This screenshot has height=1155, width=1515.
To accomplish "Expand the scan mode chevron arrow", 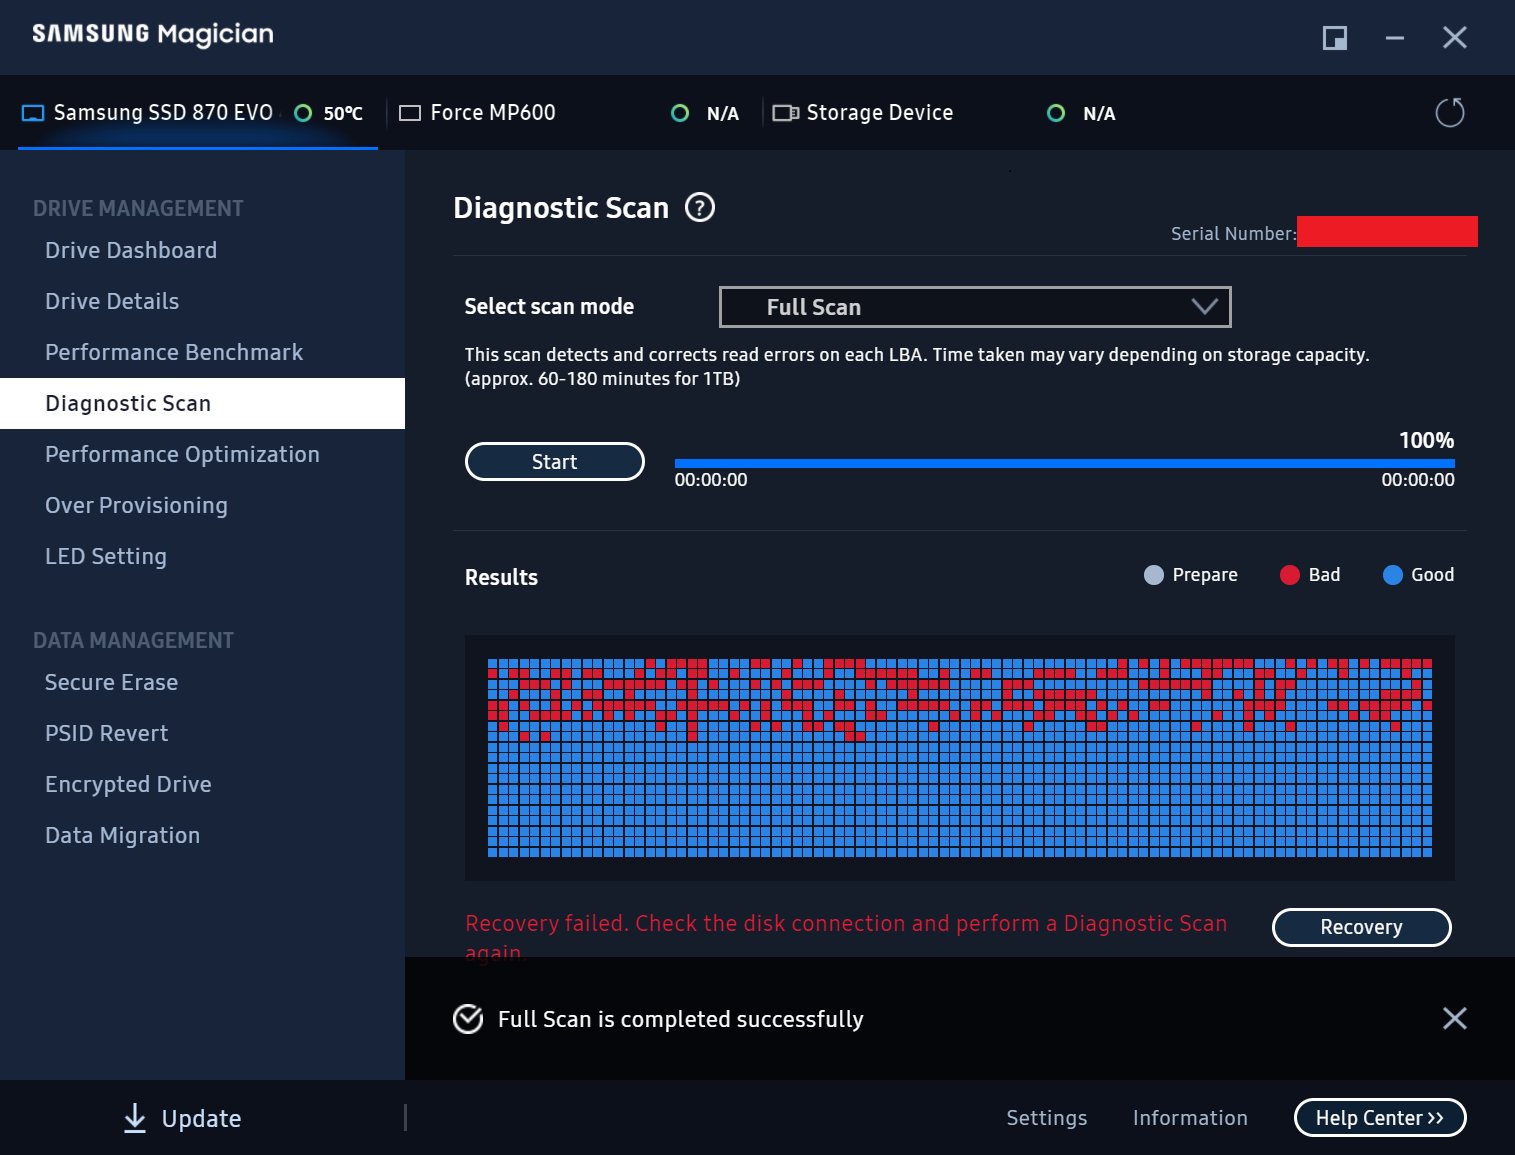I will [x=1205, y=307].
